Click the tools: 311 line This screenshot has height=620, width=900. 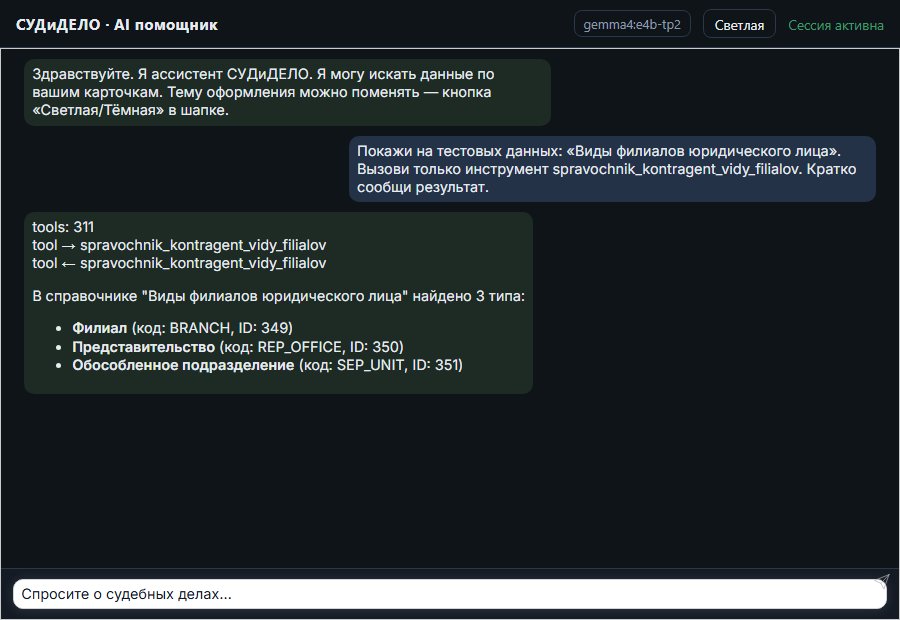coord(63,227)
